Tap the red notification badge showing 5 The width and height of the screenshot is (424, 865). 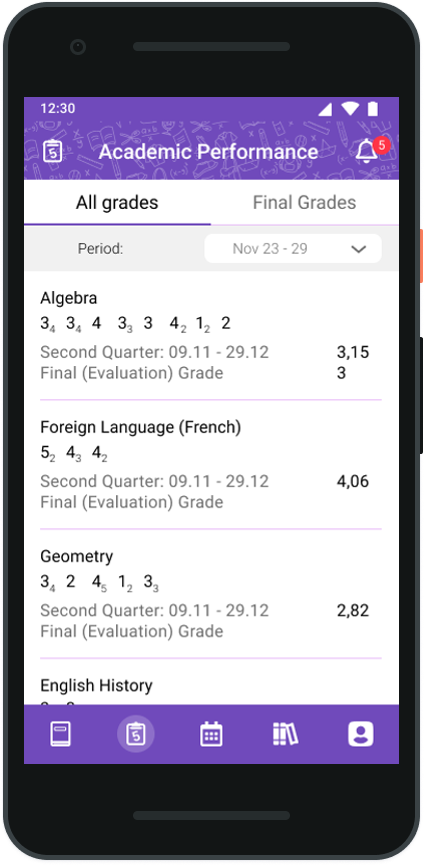pyautogui.click(x=382, y=146)
